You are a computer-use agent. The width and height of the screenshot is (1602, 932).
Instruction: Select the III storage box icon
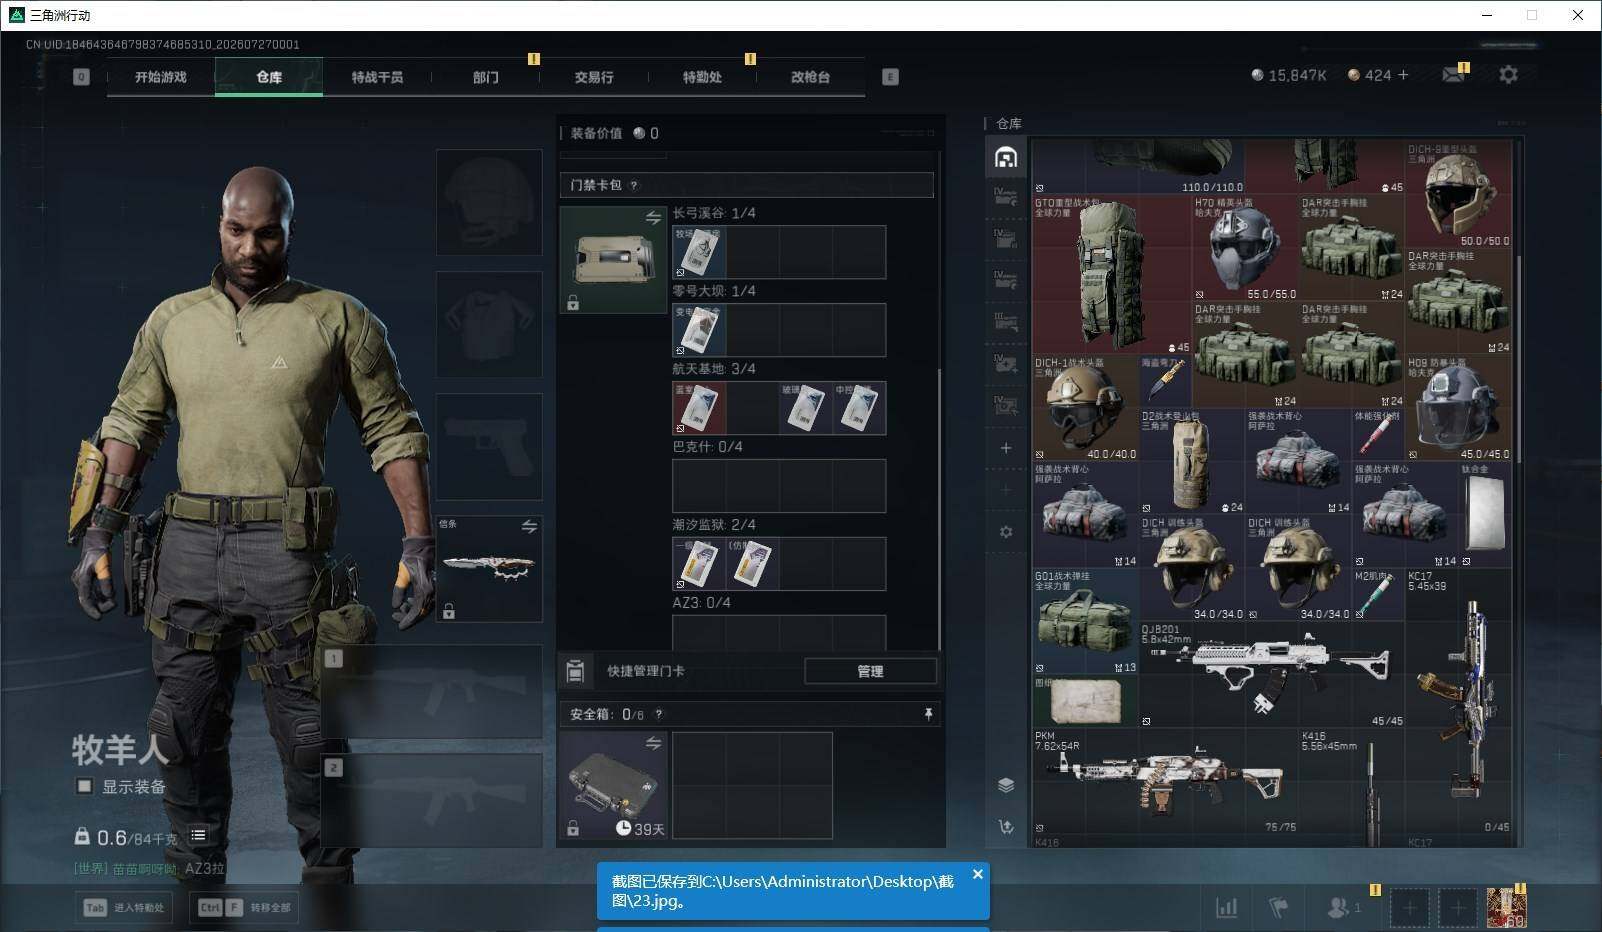(1006, 321)
